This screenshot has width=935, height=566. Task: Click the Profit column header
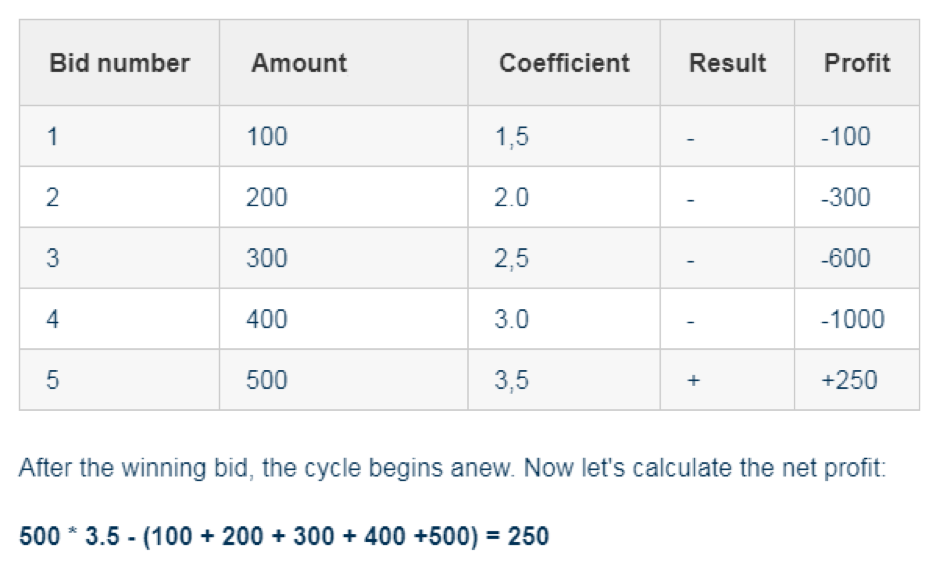point(857,63)
